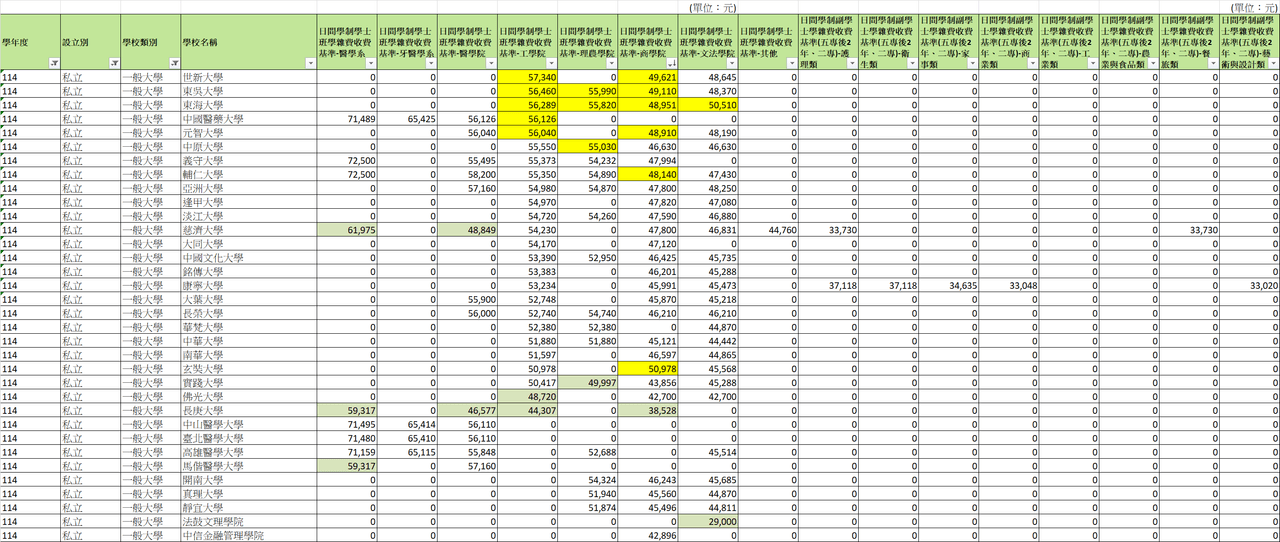
Task: Select the 慈濟大學 school name cell
Action: point(249,231)
